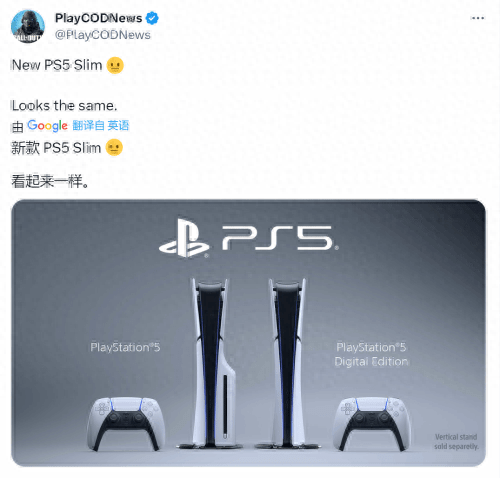Open the three-dot more options menu
This screenshot has height=478, width=500.
click(478, 18)
